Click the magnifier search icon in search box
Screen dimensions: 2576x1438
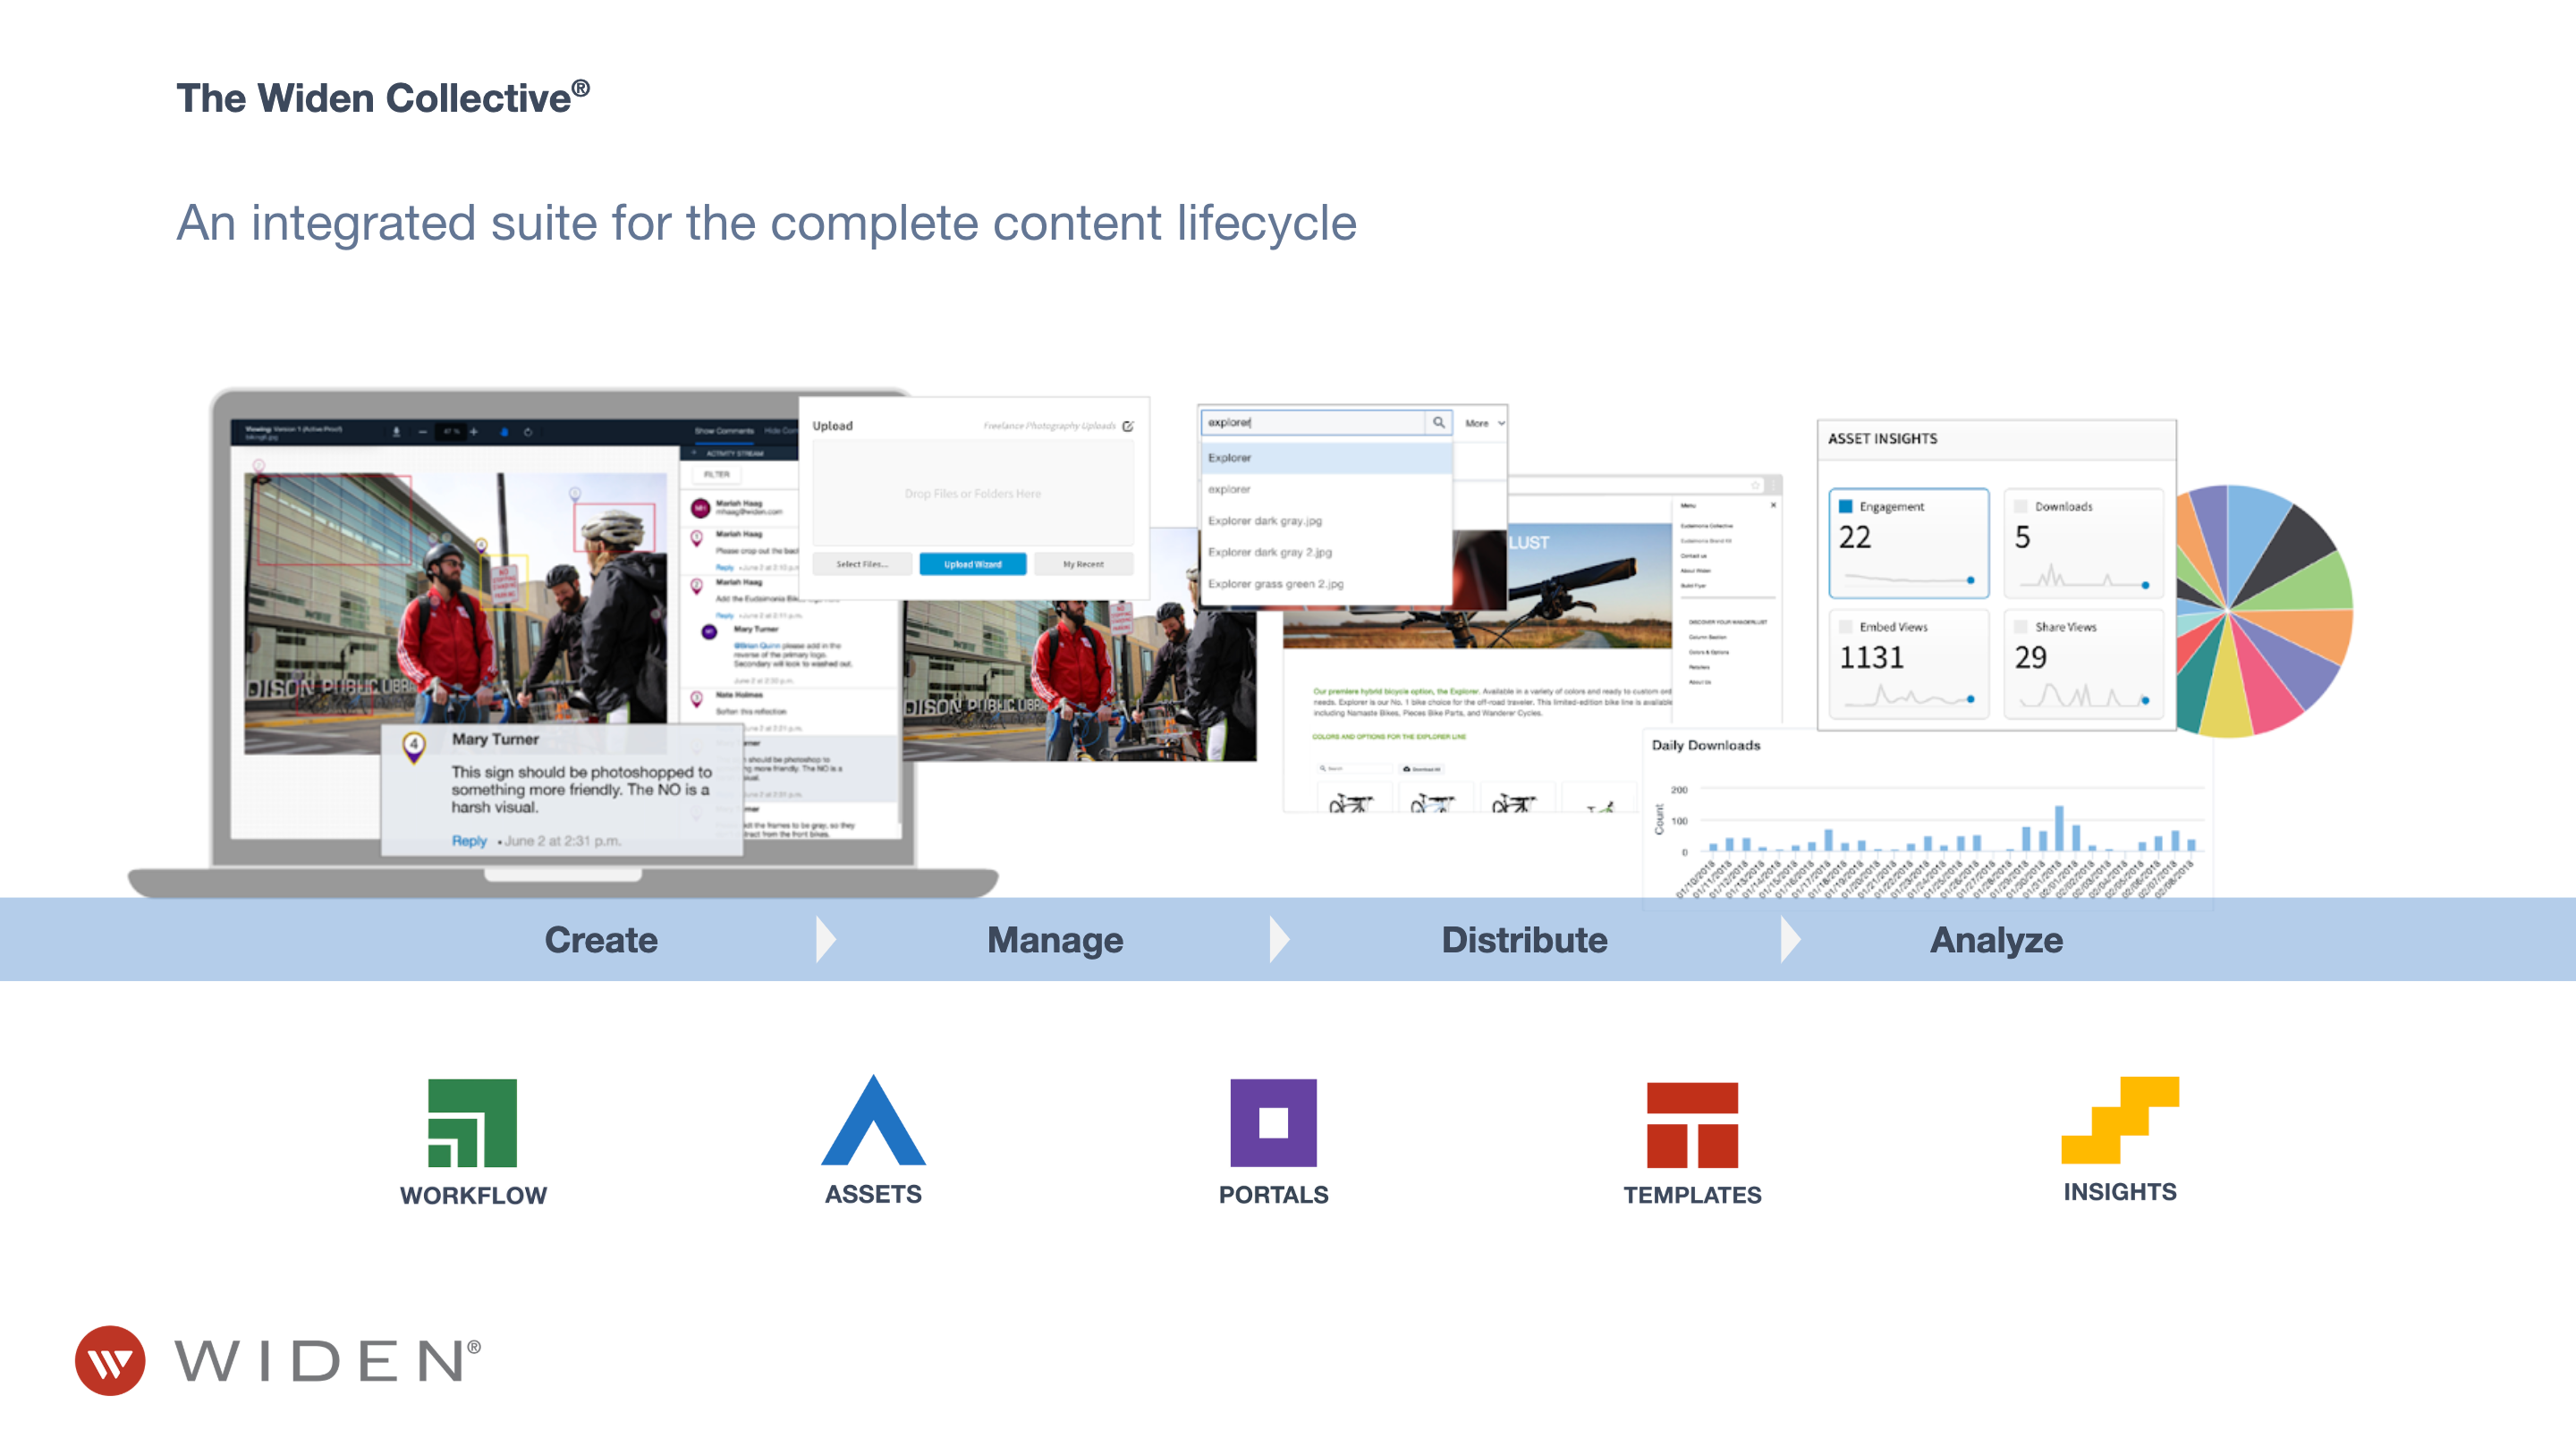click(1438, 422)
